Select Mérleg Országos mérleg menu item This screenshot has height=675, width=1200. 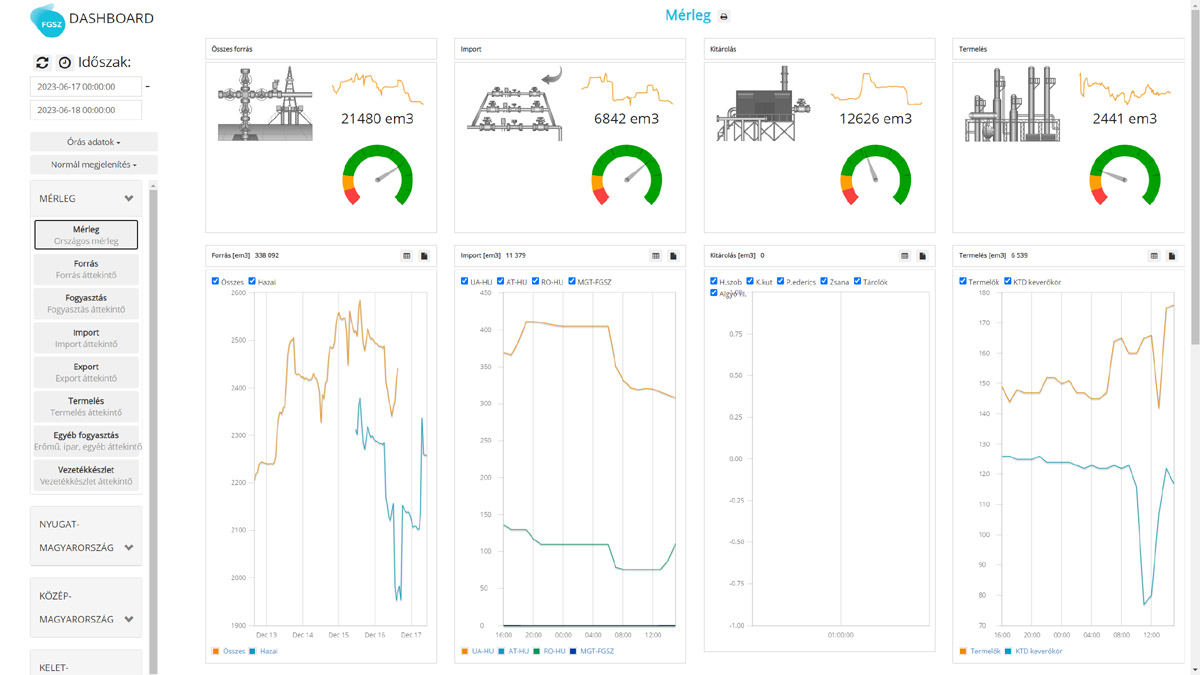(86, 235)
